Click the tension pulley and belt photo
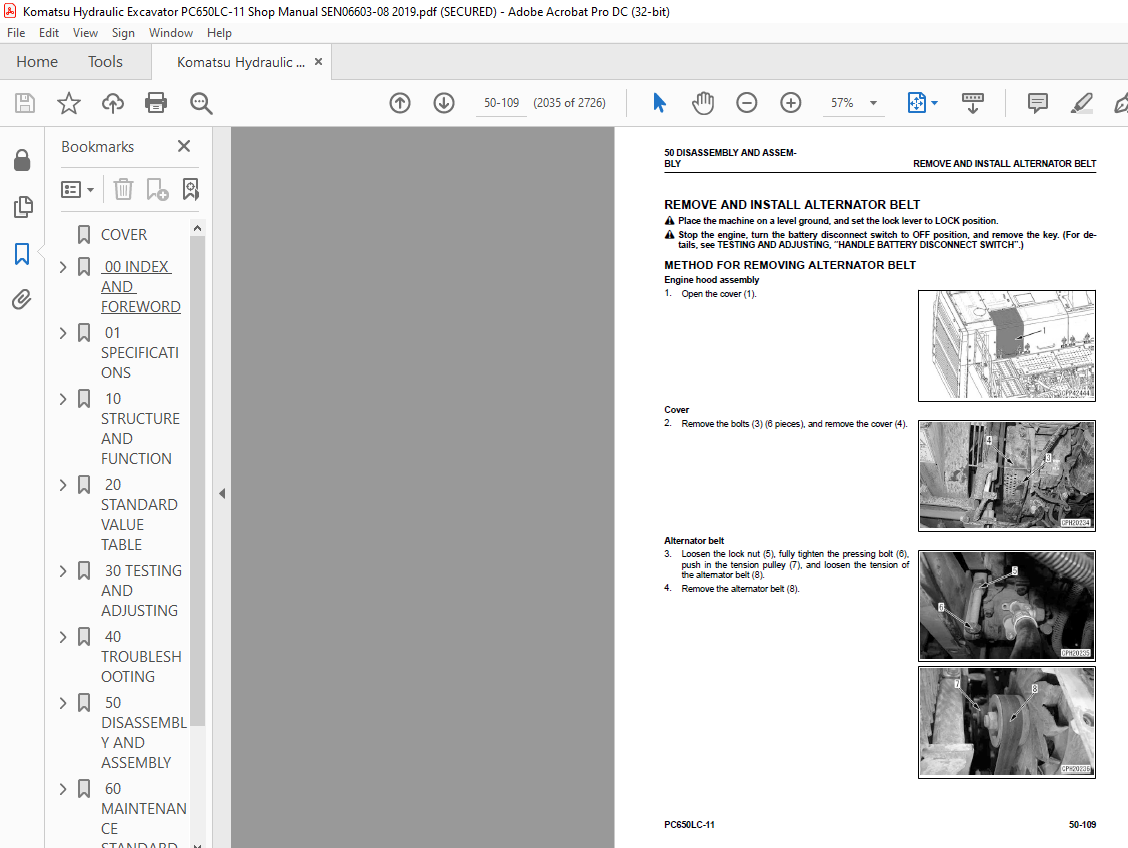The width and height of the screenshot is (1128, 848). pos(1006,722)
